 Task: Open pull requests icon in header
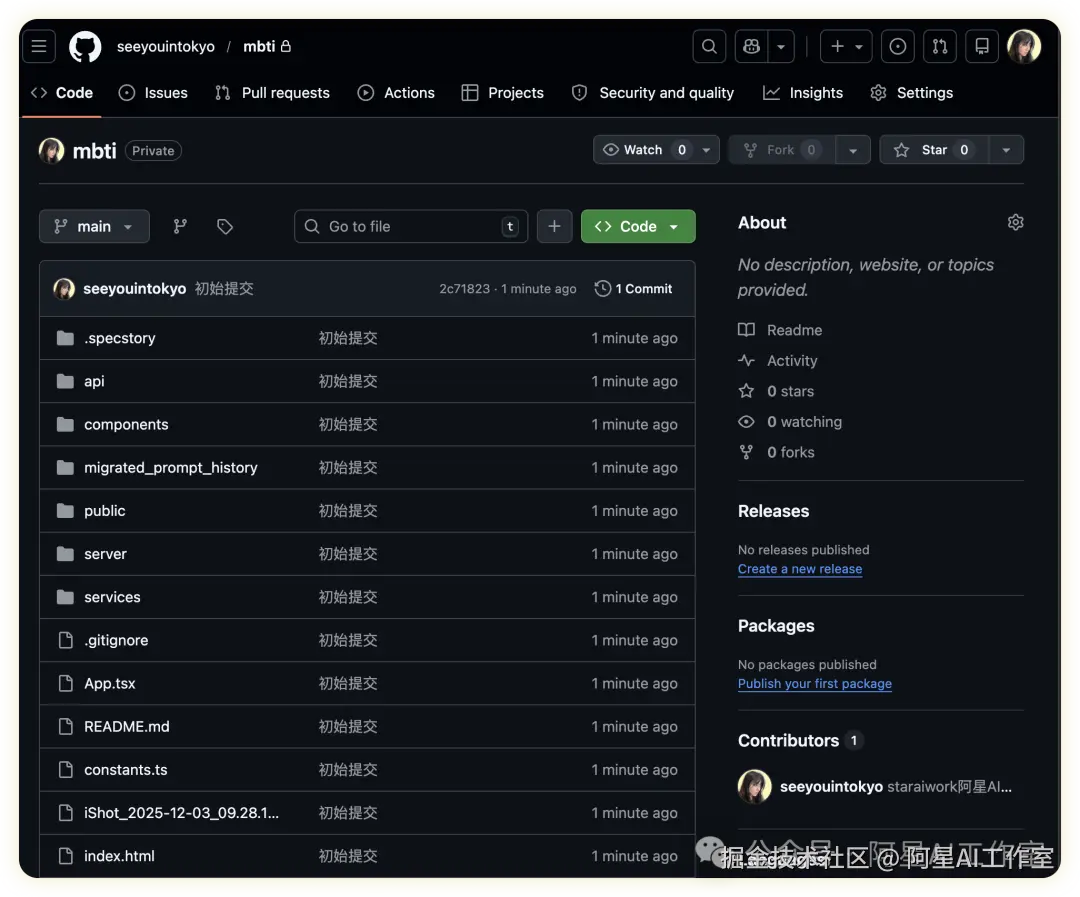939,46
